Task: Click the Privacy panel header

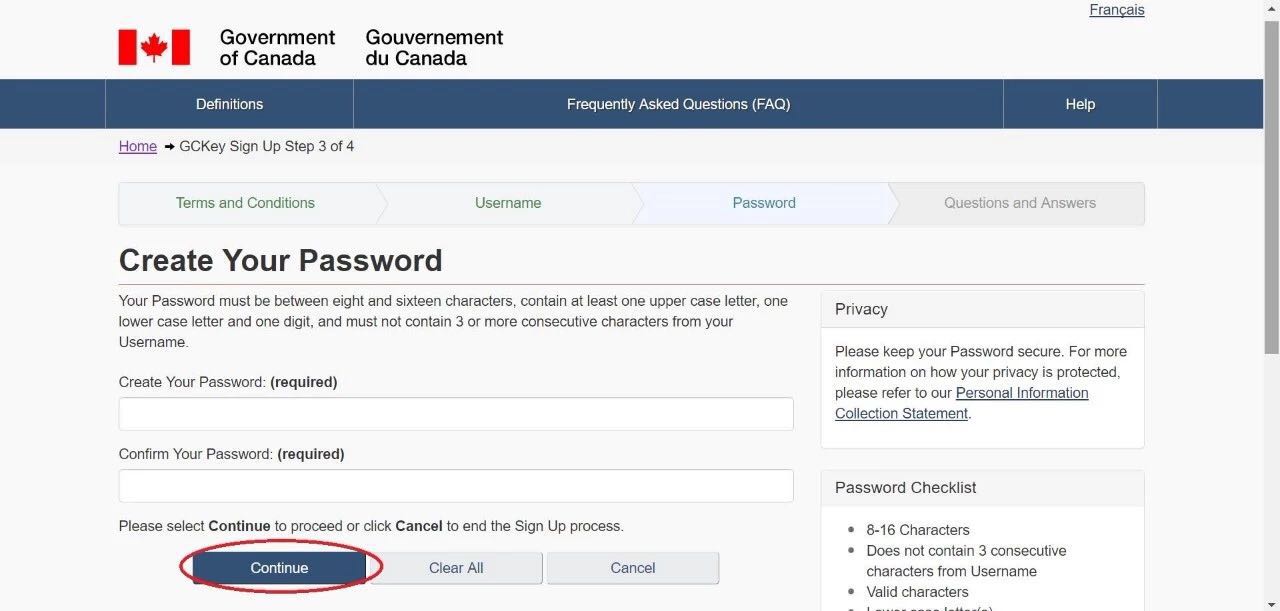Action: coord(981,310)
